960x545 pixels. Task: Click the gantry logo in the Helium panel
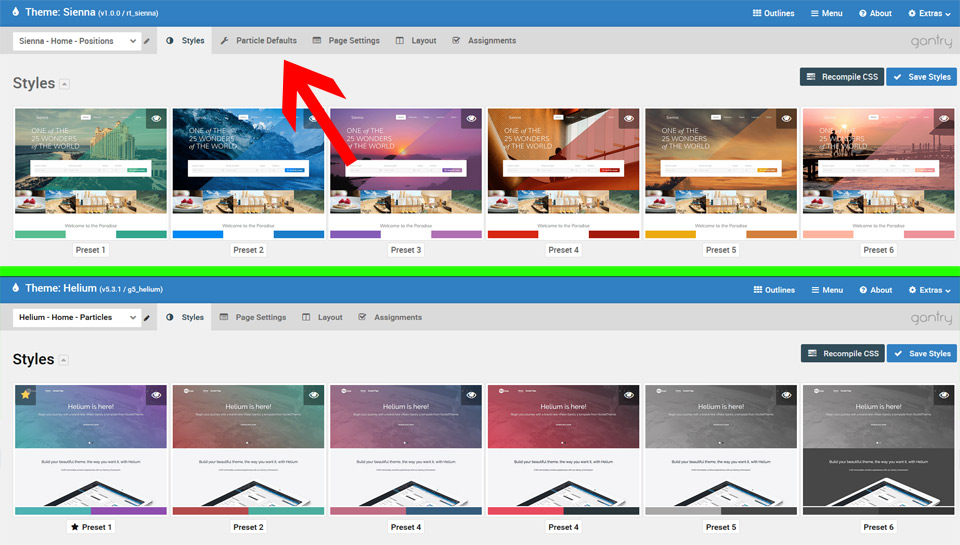pos(931,318)
